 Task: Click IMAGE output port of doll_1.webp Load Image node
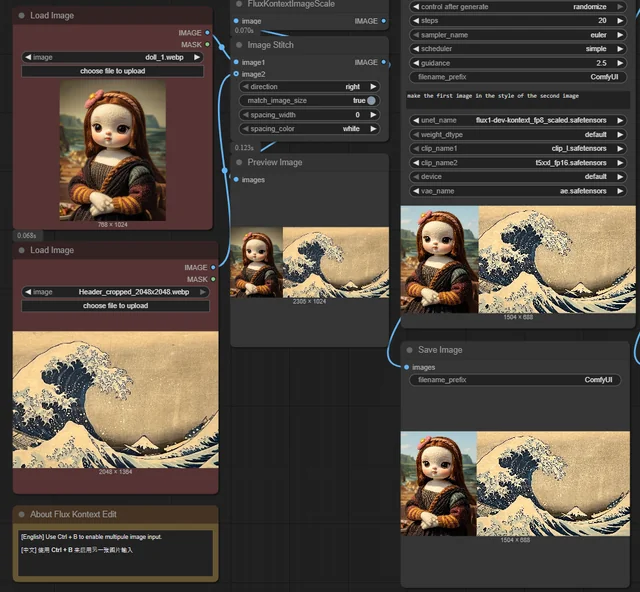207,33
